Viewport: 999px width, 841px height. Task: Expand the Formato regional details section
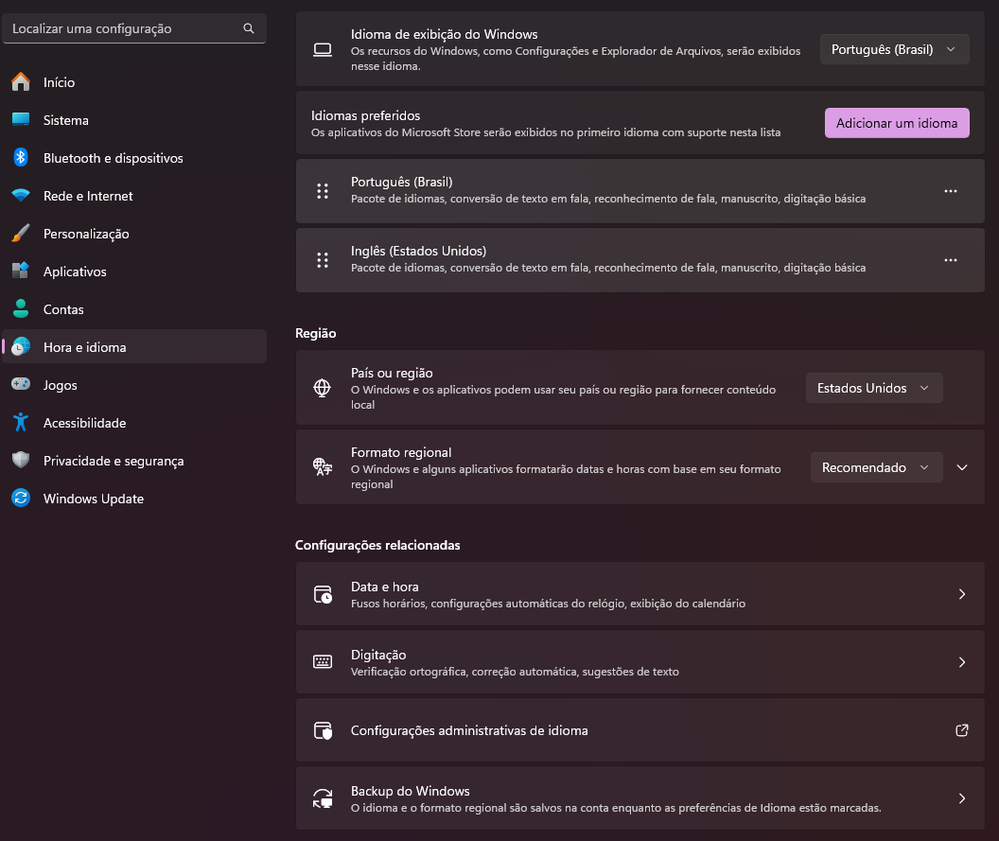[x=962, y=468]
